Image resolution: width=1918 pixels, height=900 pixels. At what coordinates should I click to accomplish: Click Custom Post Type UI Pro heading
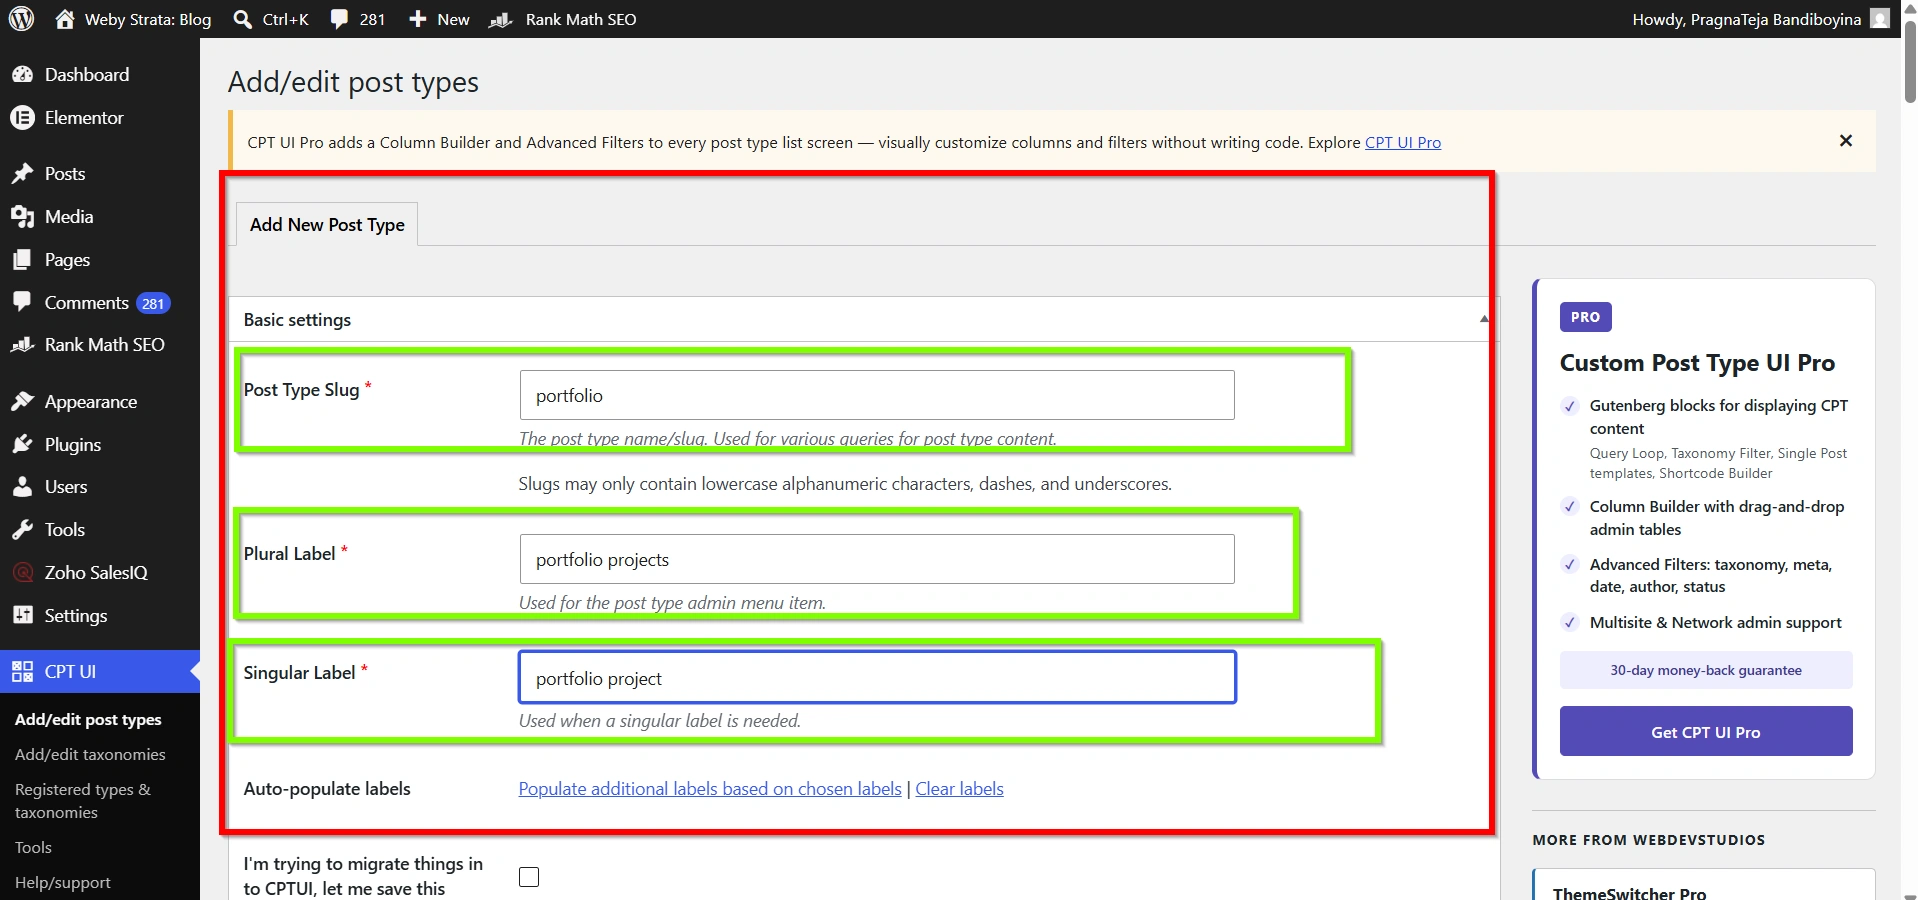pyautogui.click(x=1697, y=363)
